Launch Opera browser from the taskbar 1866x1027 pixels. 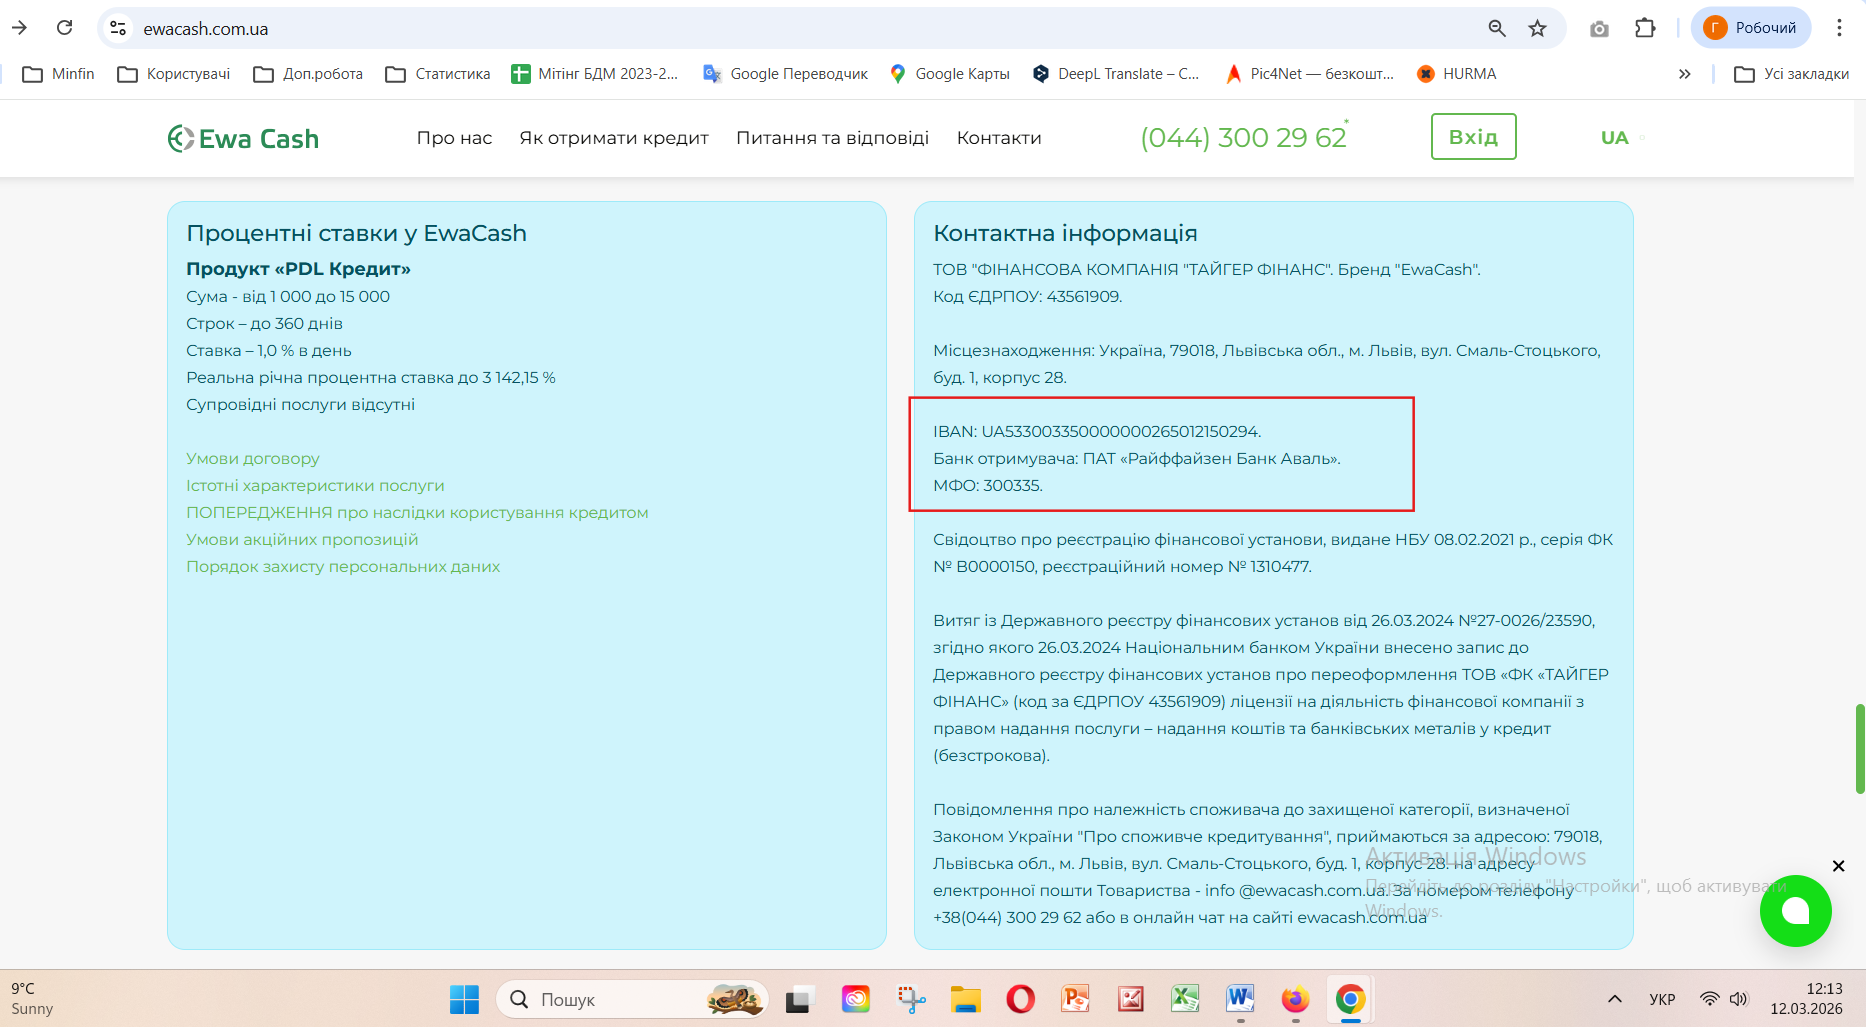point(1021,999)
